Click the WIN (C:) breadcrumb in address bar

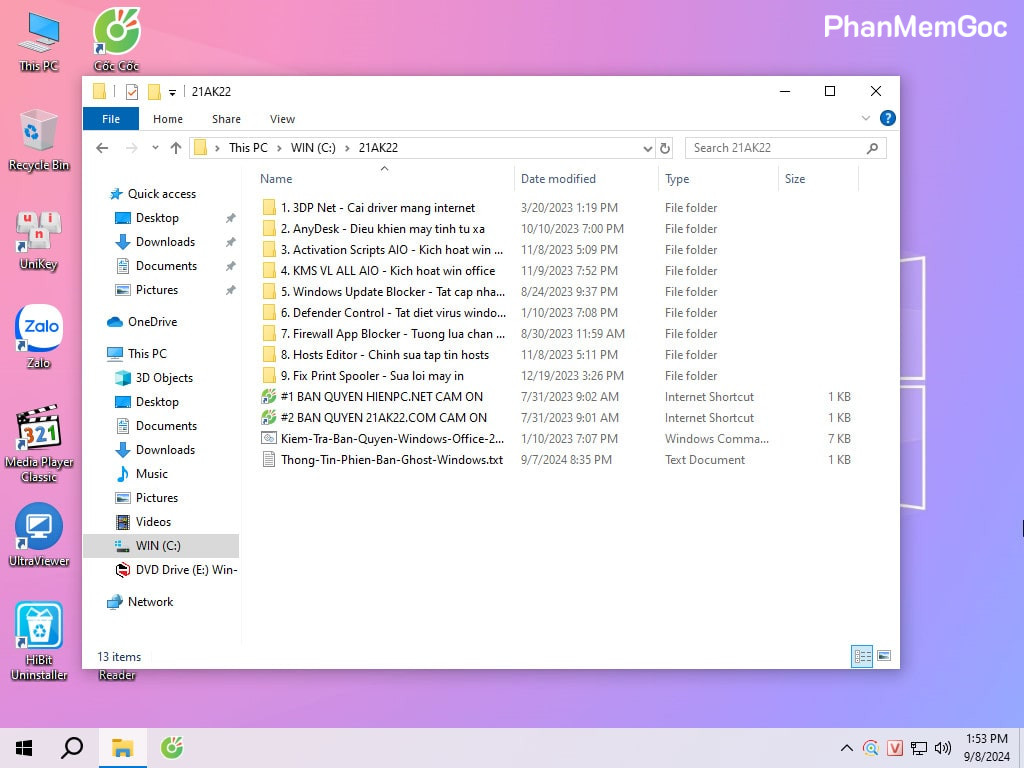point(313,148)
